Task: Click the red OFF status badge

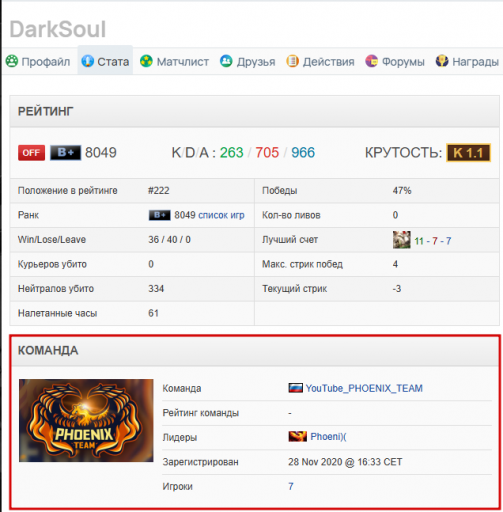Action: (31, 153)
